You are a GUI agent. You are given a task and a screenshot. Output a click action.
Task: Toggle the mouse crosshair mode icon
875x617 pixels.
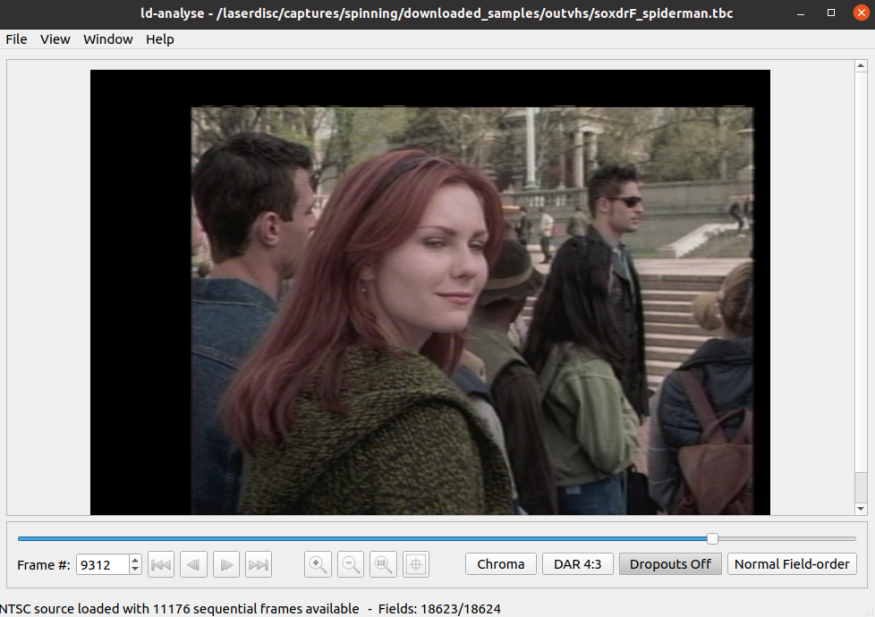pyautogui.click(x=416, y=565)
